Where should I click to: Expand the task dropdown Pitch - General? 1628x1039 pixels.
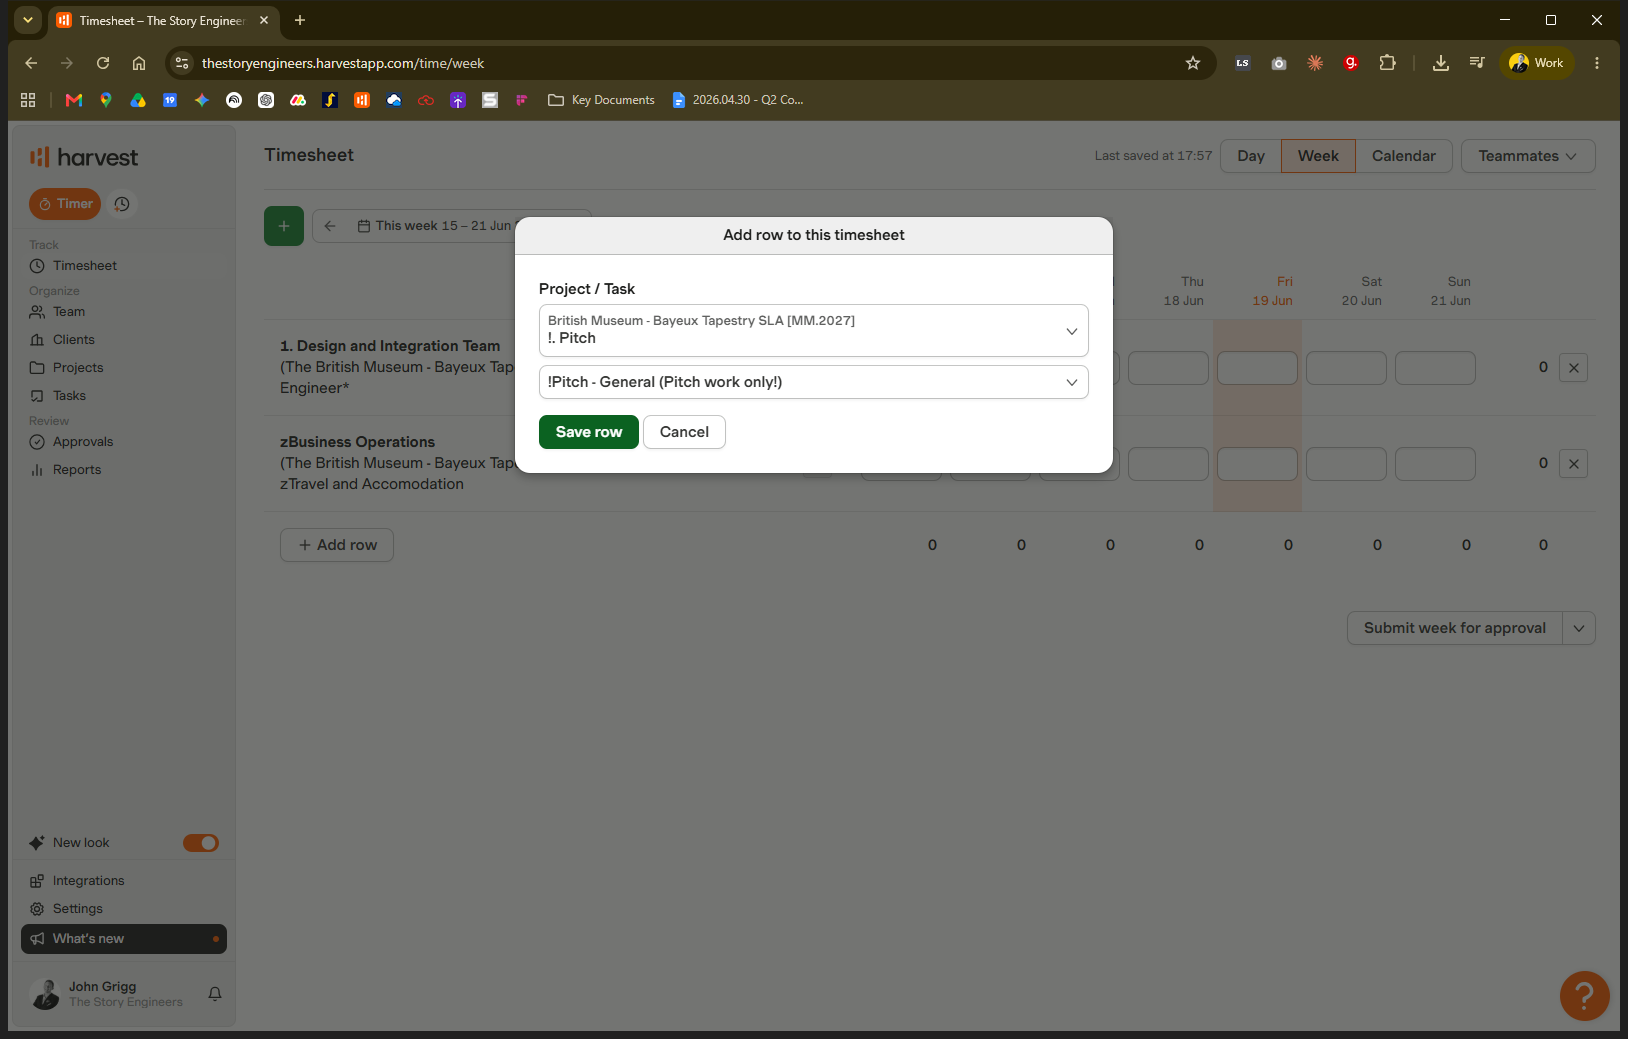[813, 382]
